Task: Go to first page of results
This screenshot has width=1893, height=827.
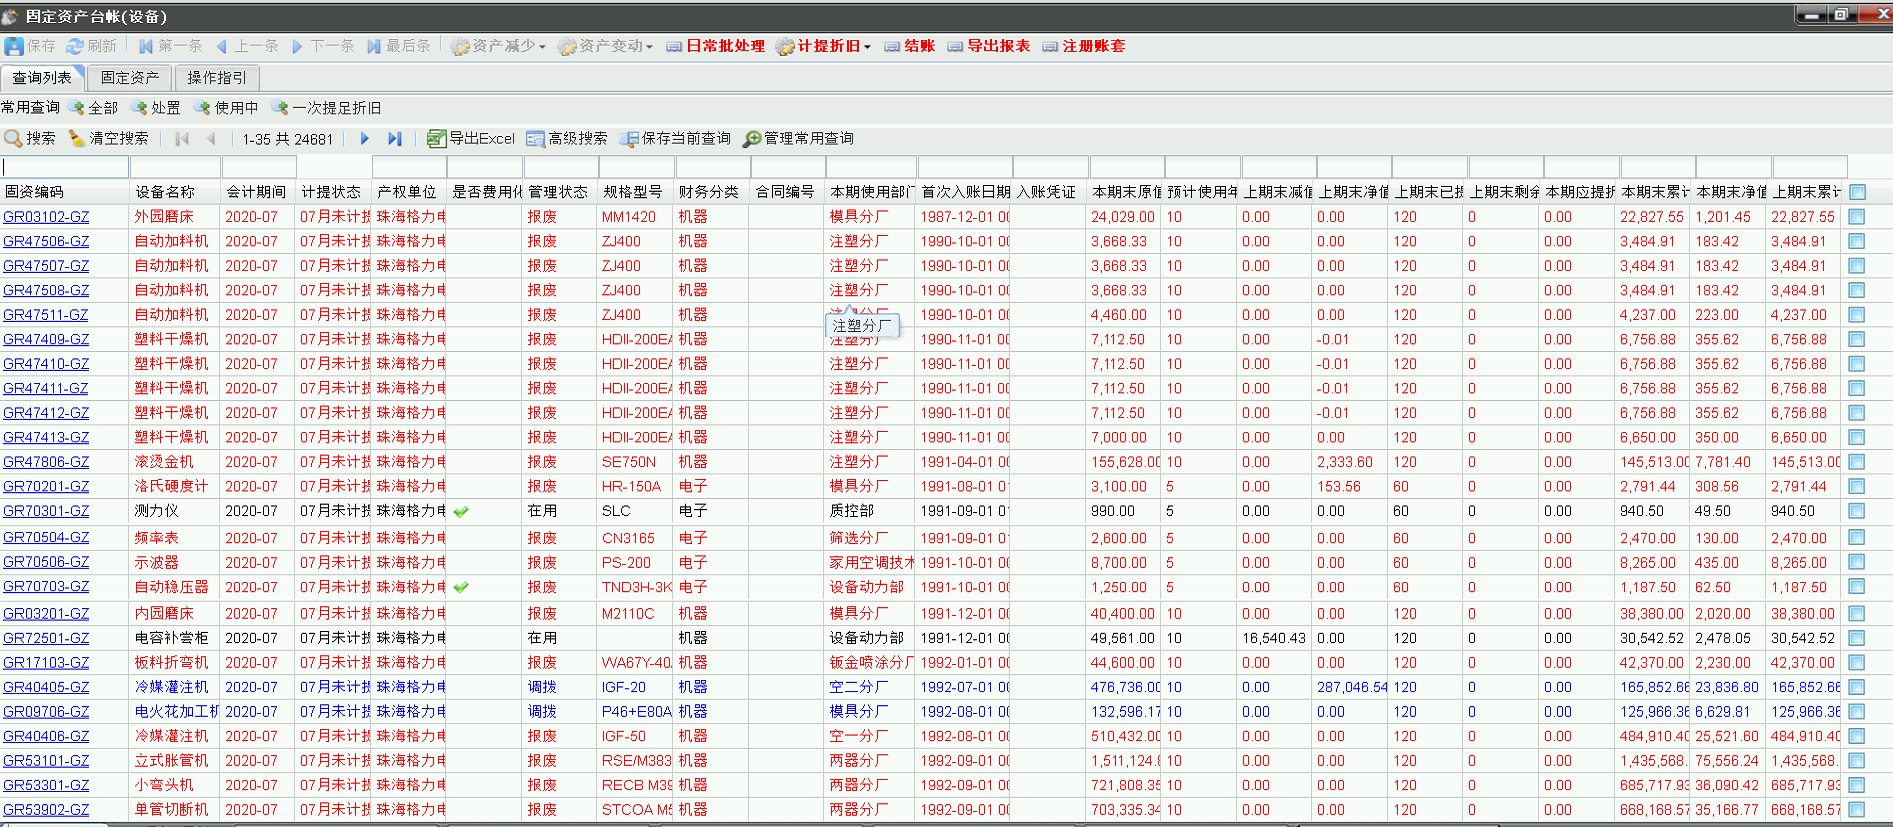Action: [x=182, y=139]
